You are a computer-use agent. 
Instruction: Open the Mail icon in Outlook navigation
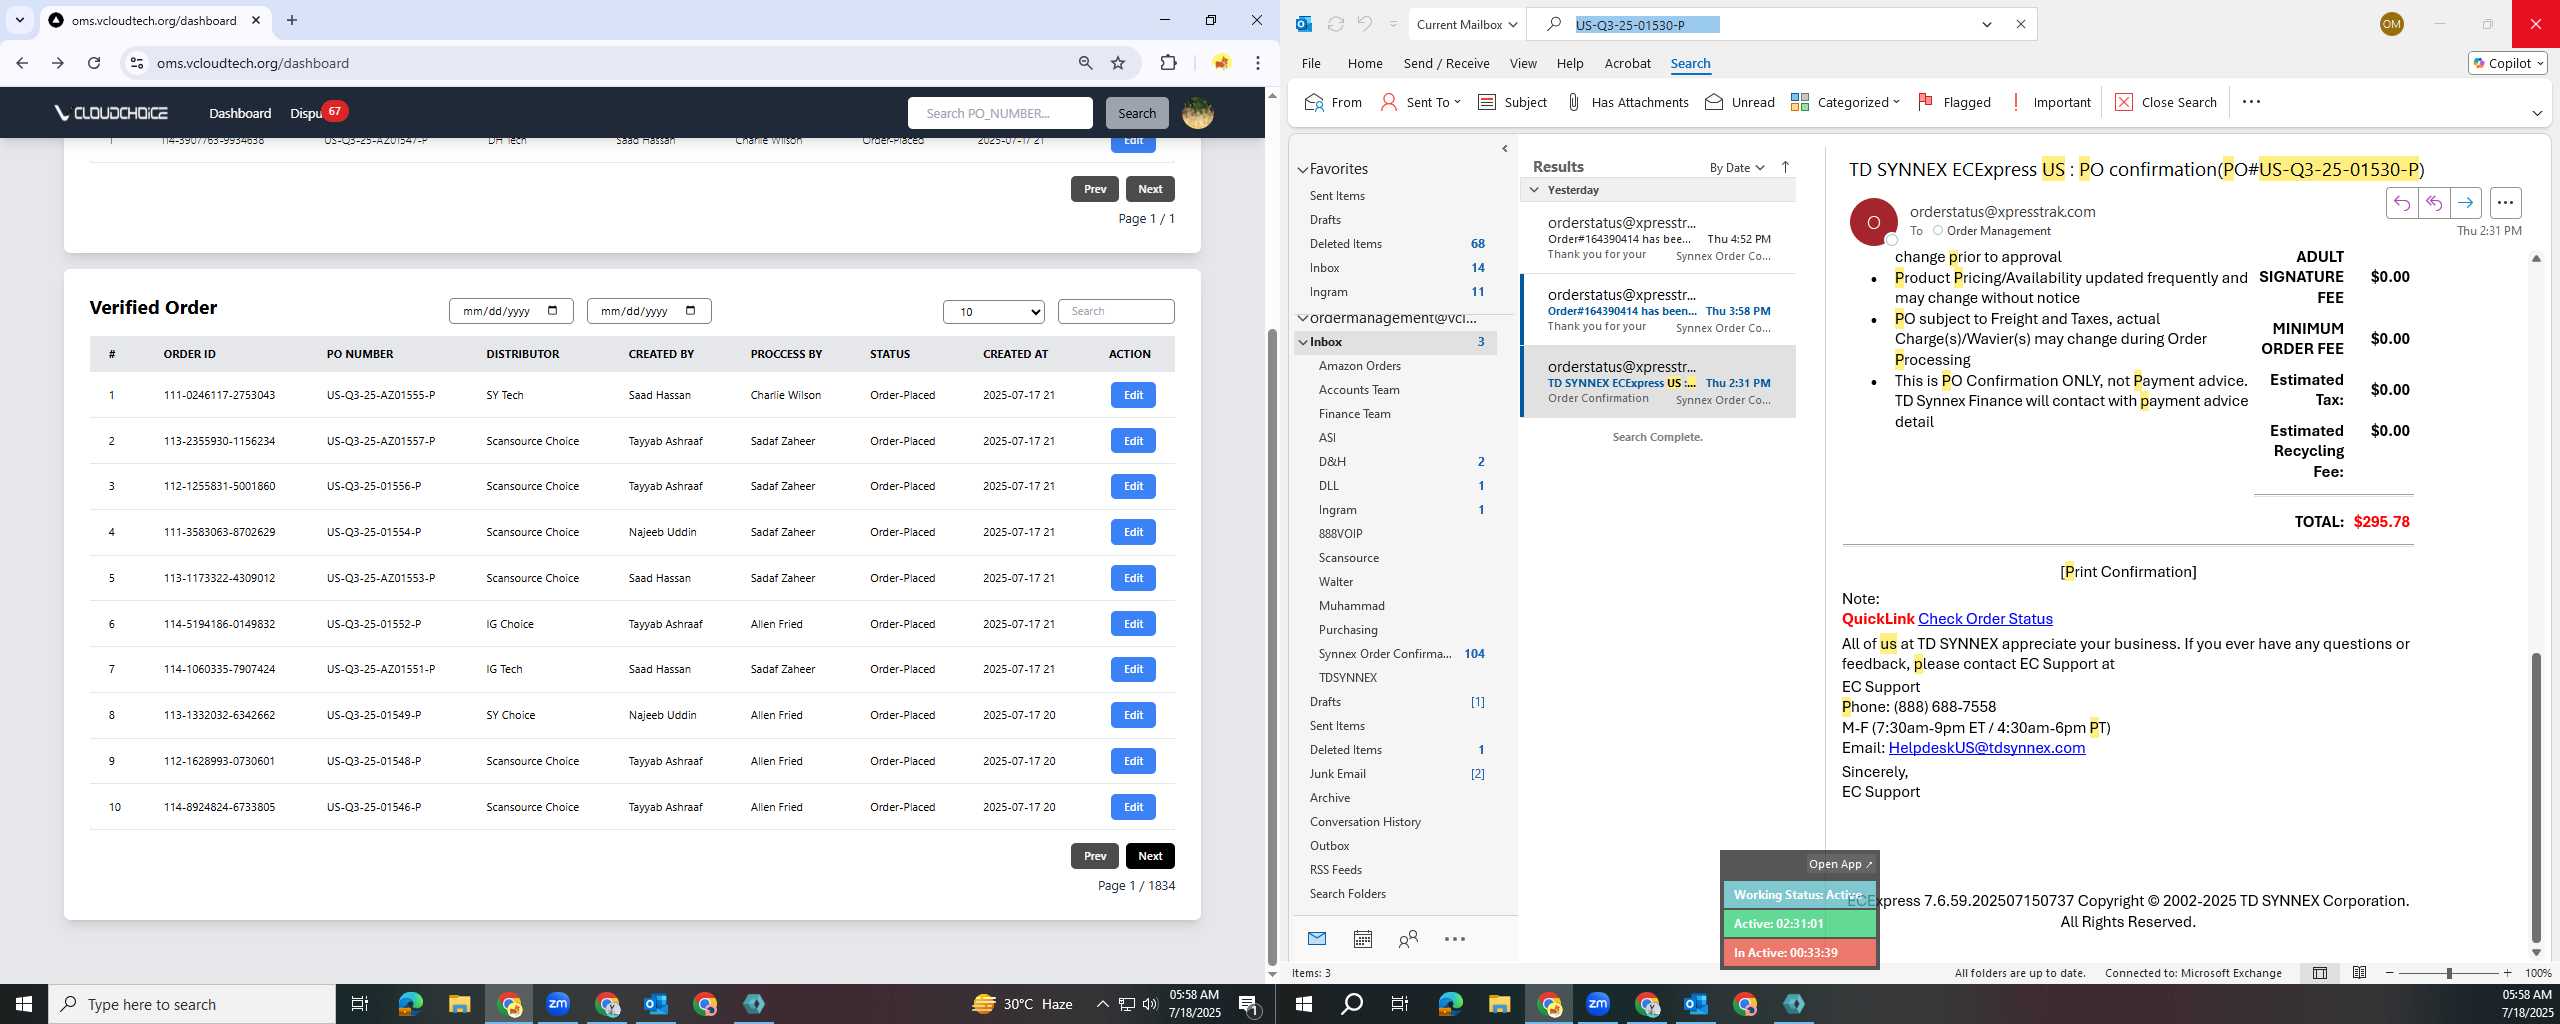(x=1317, y=939)
